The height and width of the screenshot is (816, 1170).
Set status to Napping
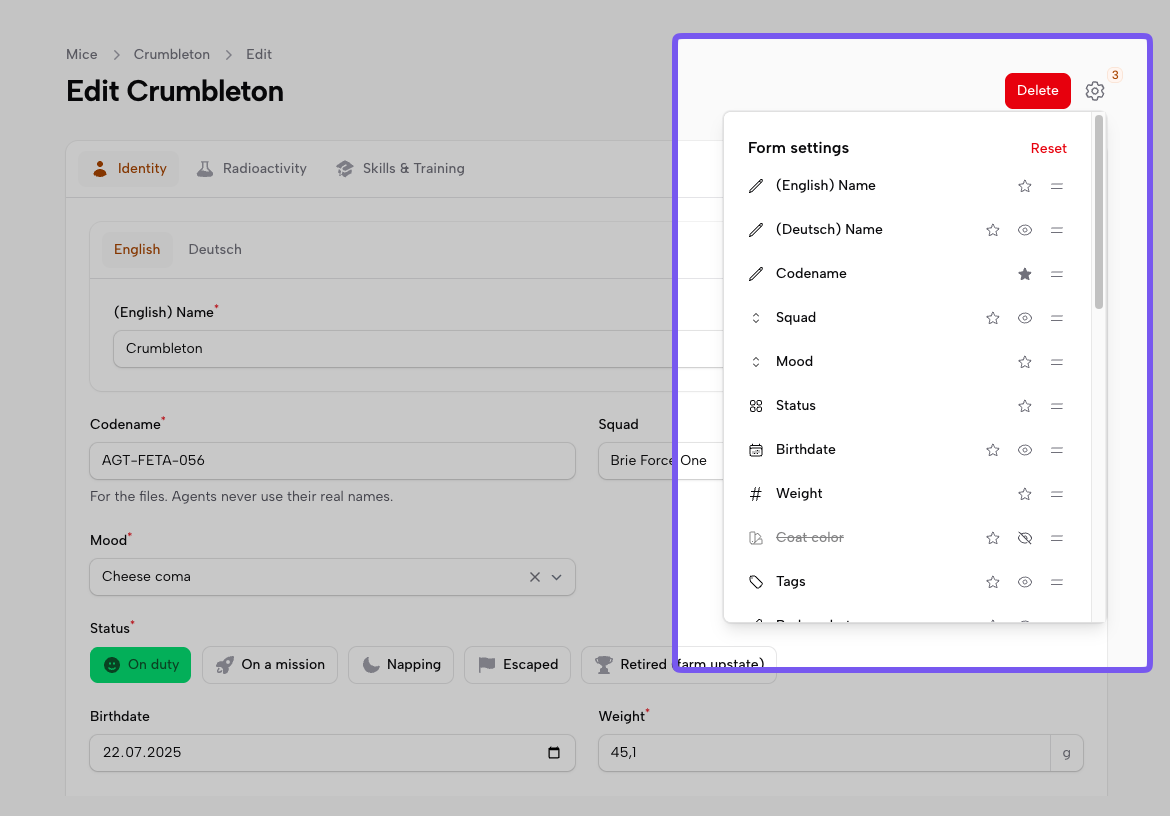click(x=401, y=665)
